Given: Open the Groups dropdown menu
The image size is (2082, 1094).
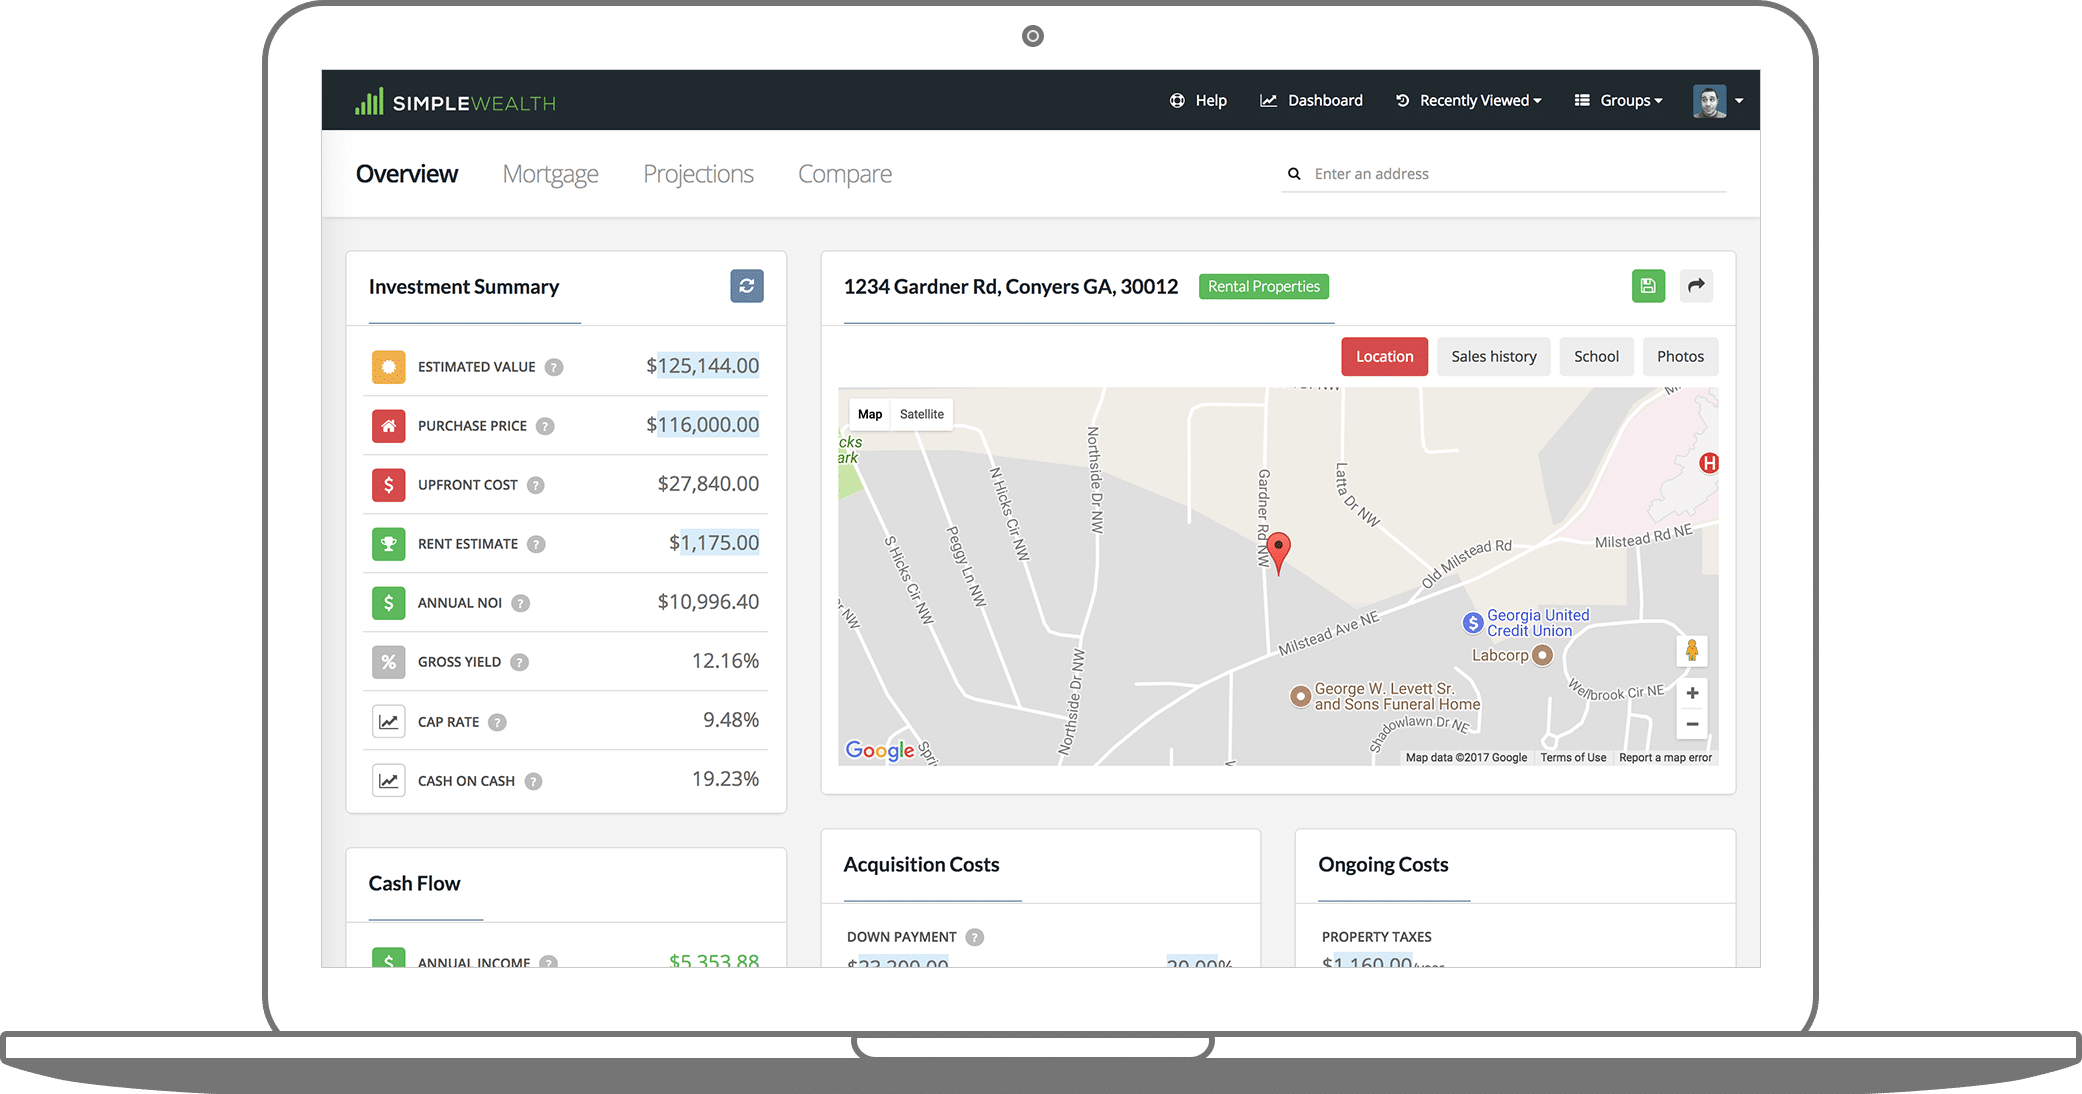Looking at the screenshot, I should pyautogui.click(x=1618, y=100).
